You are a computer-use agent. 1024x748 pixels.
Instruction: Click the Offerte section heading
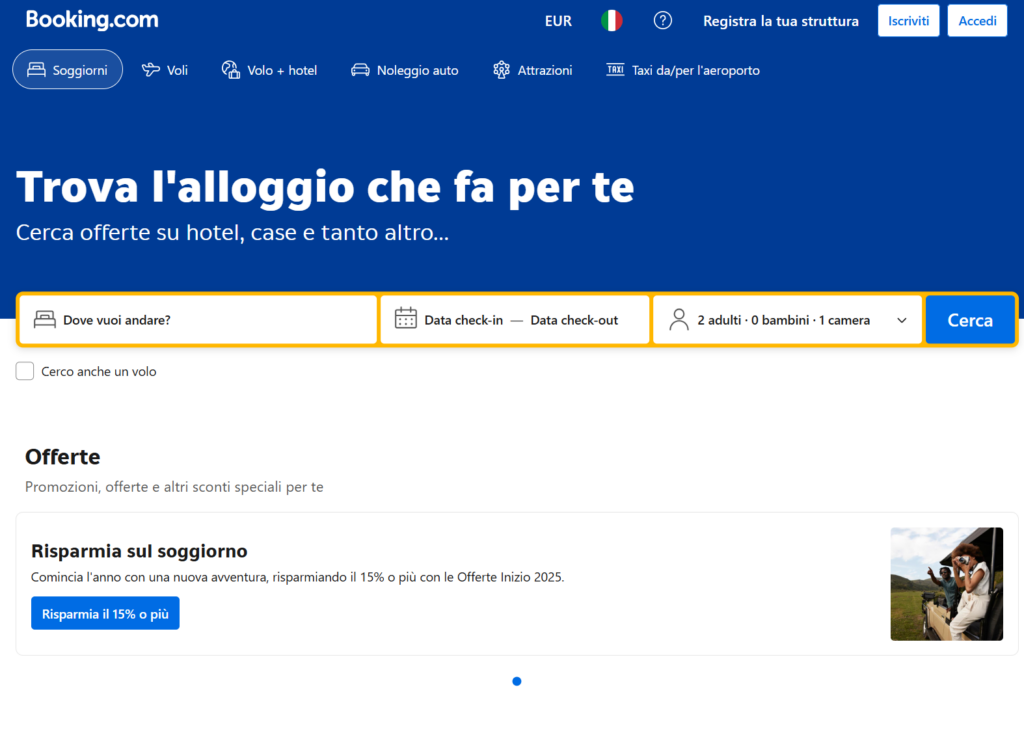coord(63,457)
